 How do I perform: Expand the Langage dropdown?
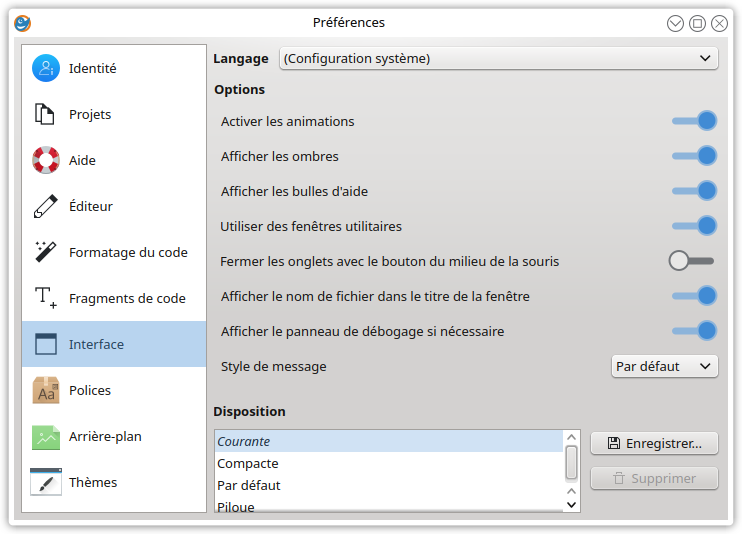pos(499,58)
